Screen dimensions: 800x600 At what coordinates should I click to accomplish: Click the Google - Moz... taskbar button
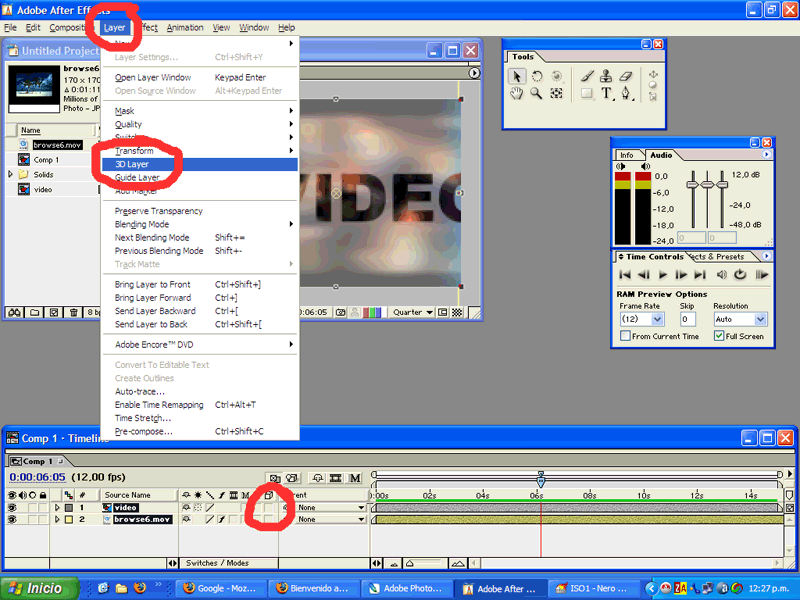tap(220, 589)
